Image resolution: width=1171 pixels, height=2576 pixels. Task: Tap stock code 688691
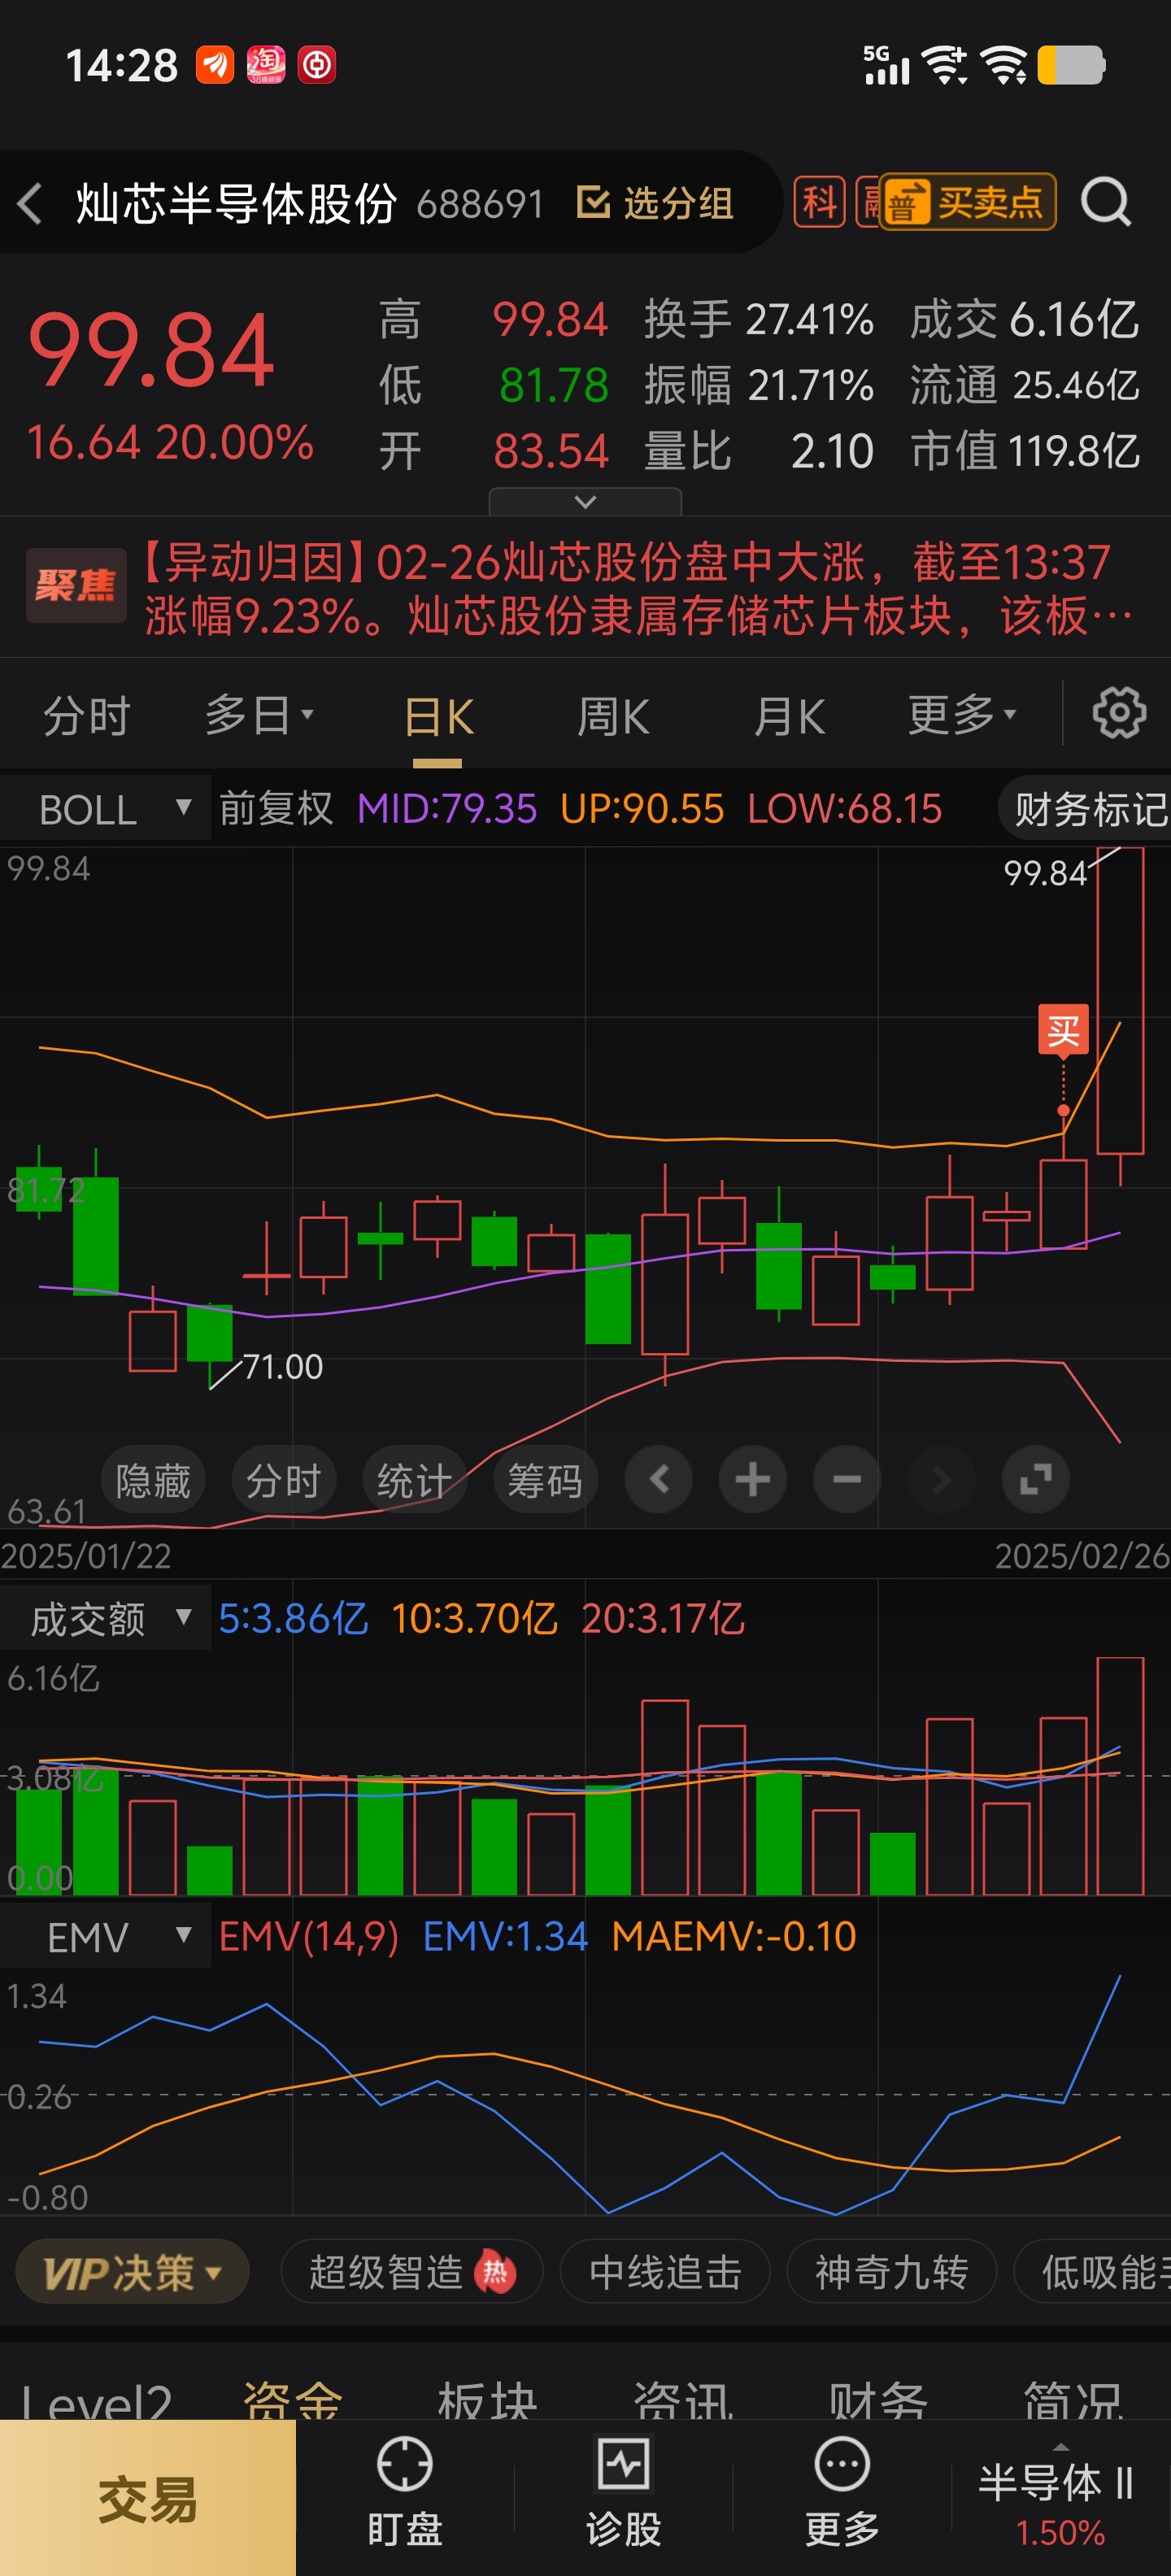click(x=479, y=204)
